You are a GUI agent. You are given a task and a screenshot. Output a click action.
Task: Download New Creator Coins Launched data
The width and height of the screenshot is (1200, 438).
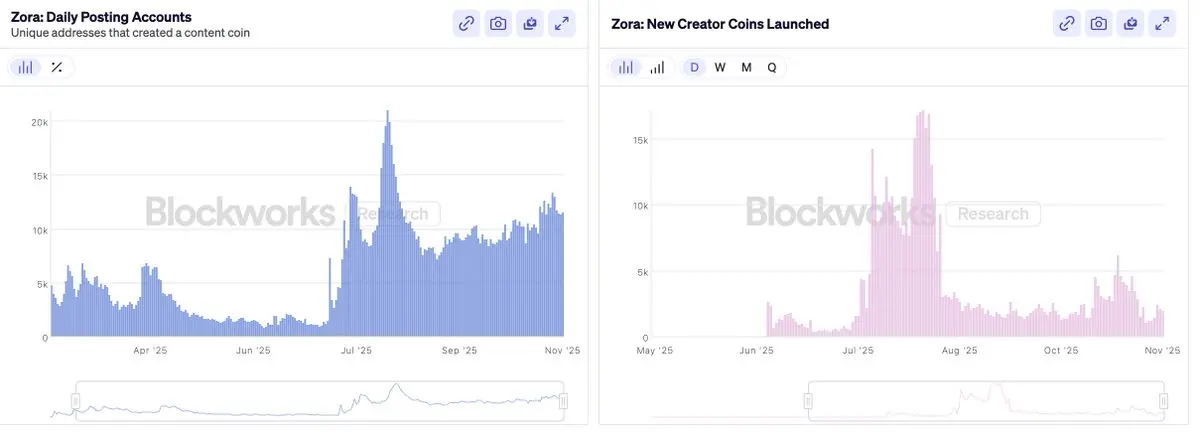pos(1131,23)
